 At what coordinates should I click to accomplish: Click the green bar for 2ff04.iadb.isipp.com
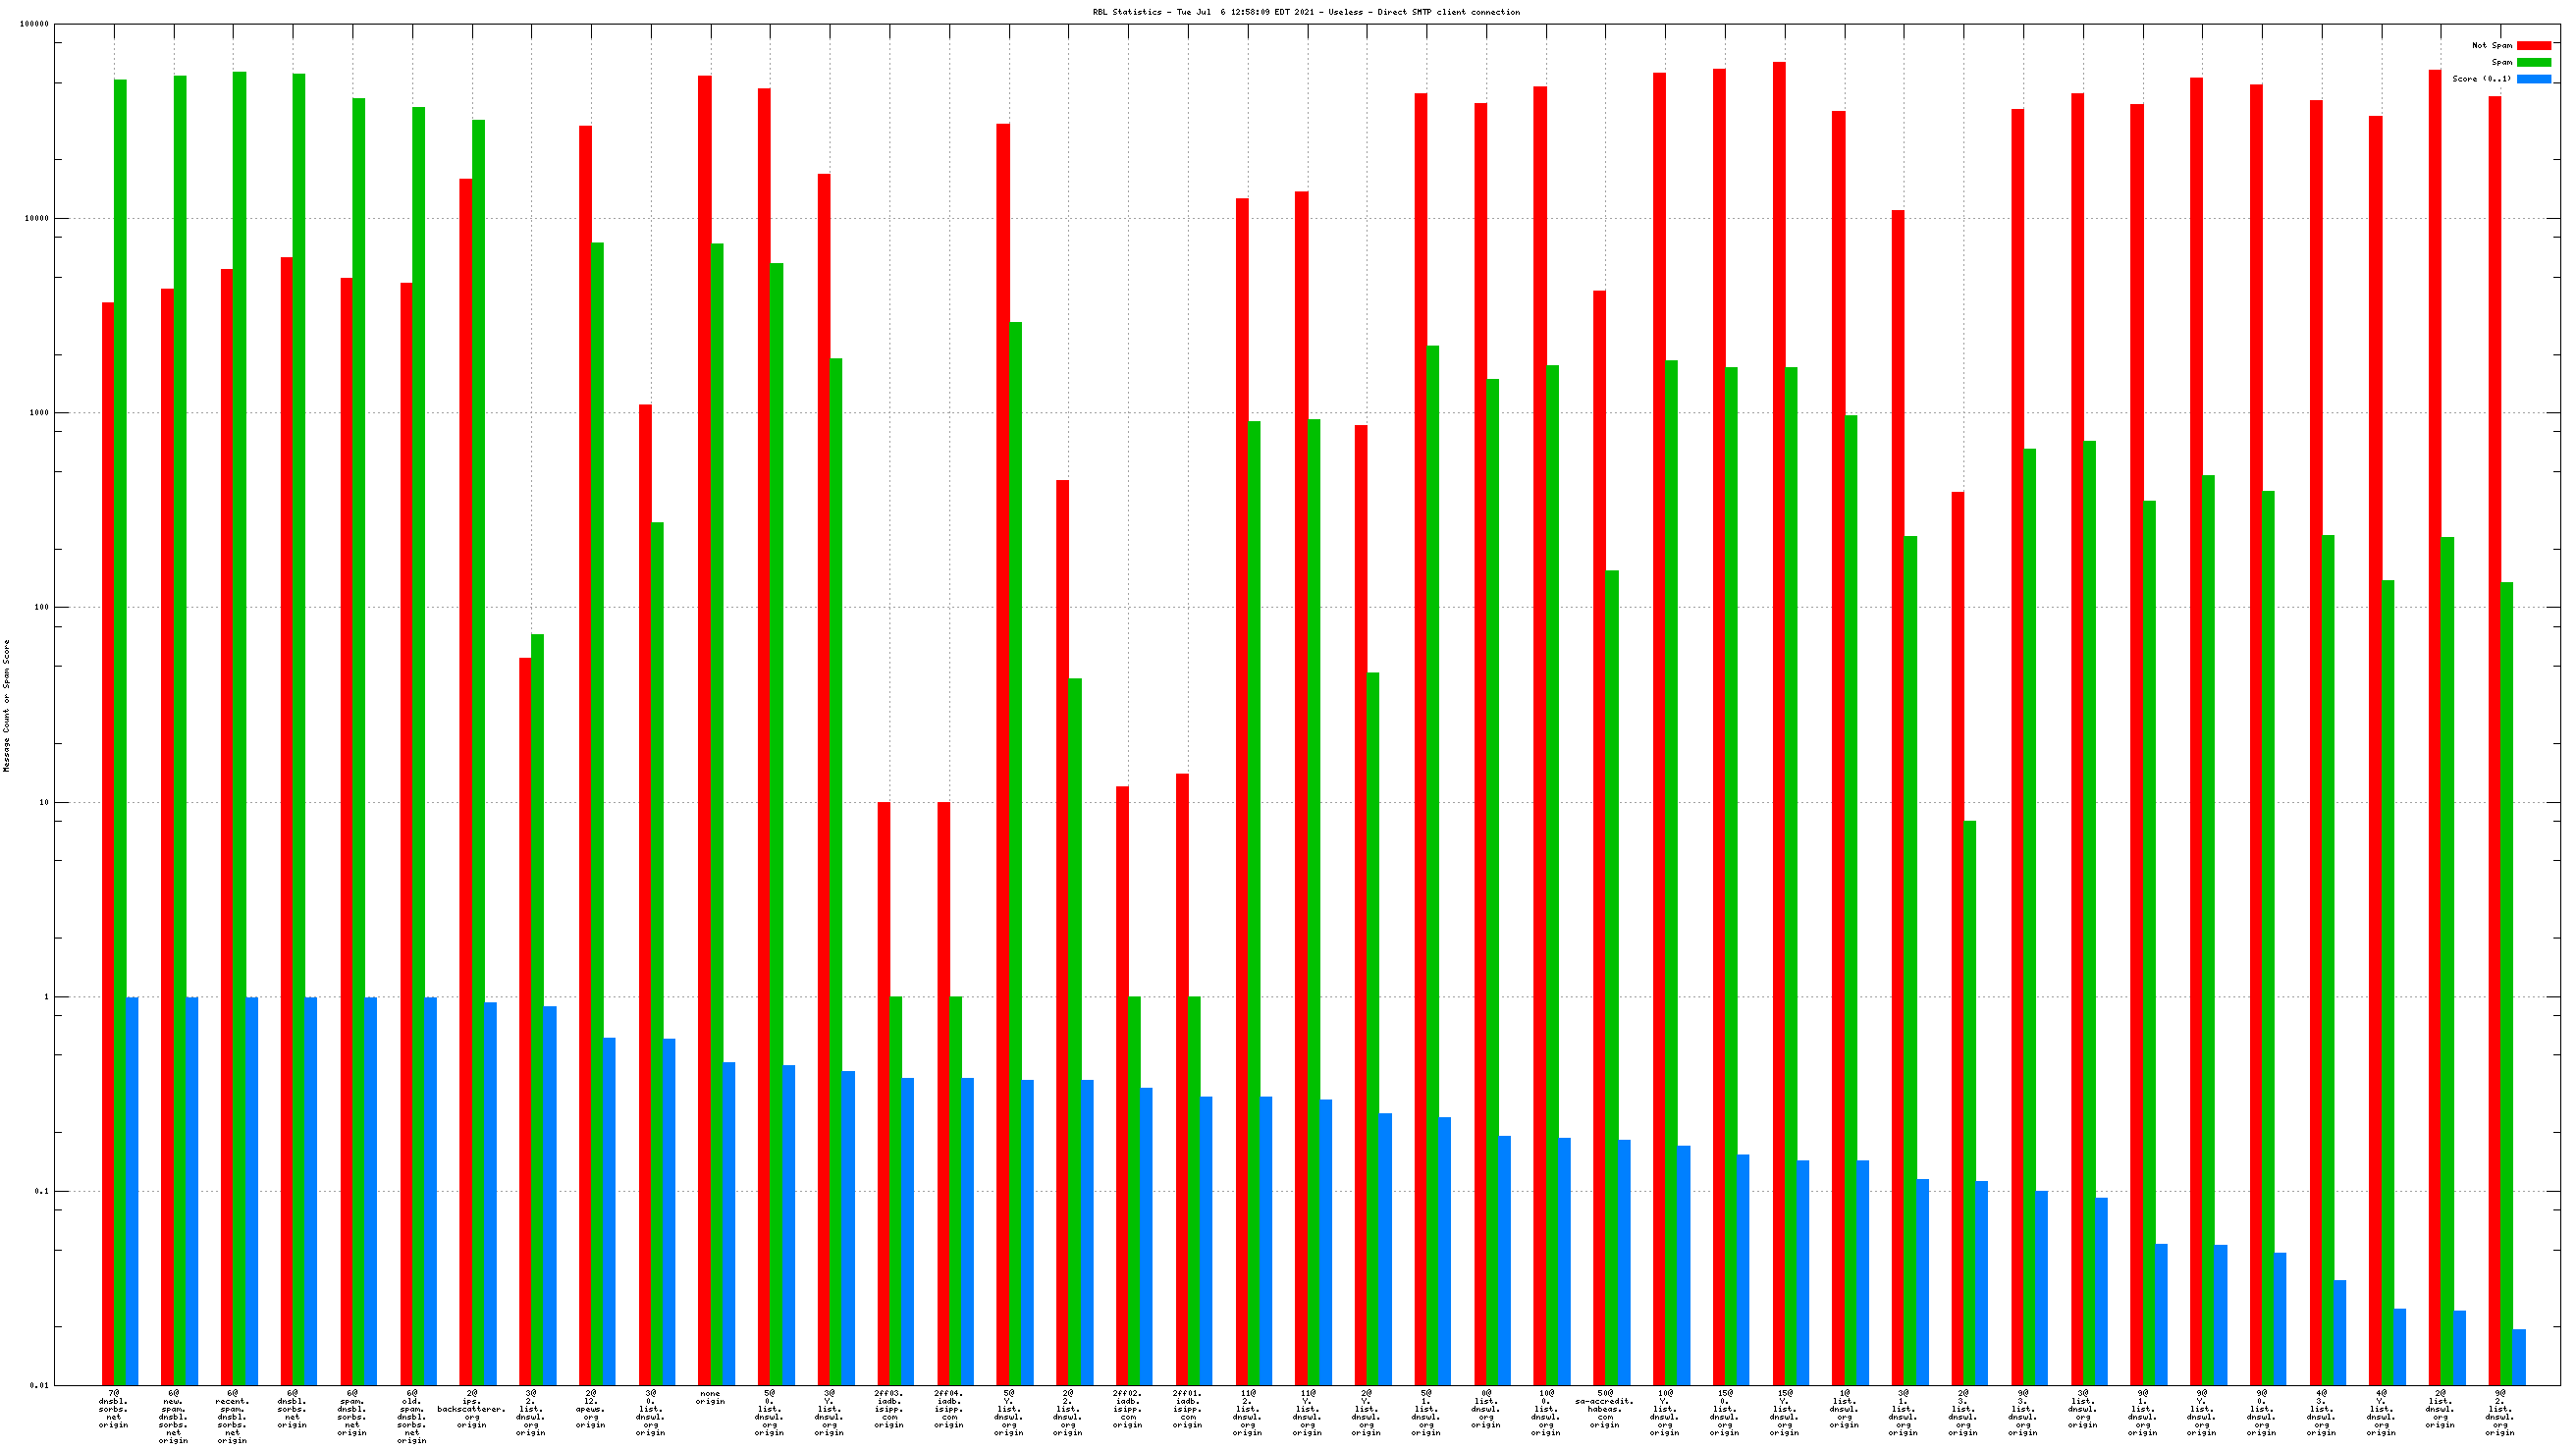pyautogui.click(x=956, y=1190)
